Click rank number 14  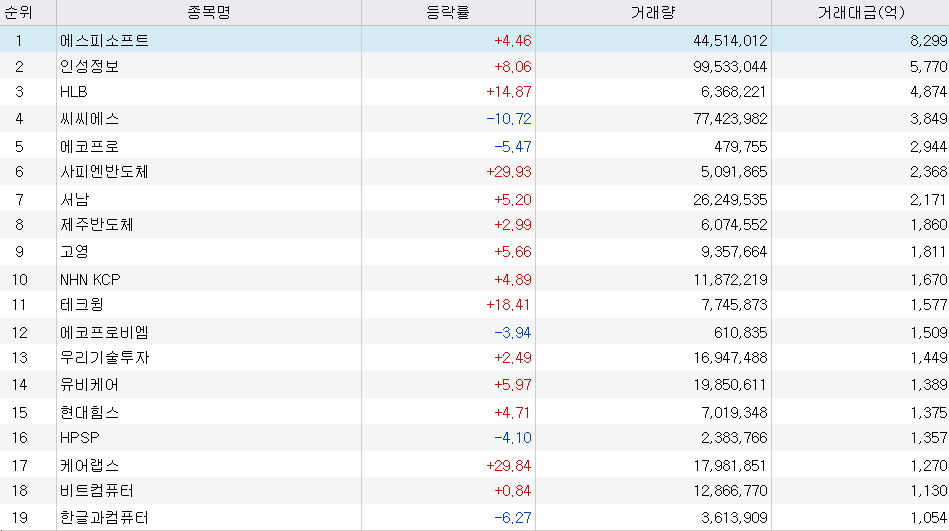[19, 384]
